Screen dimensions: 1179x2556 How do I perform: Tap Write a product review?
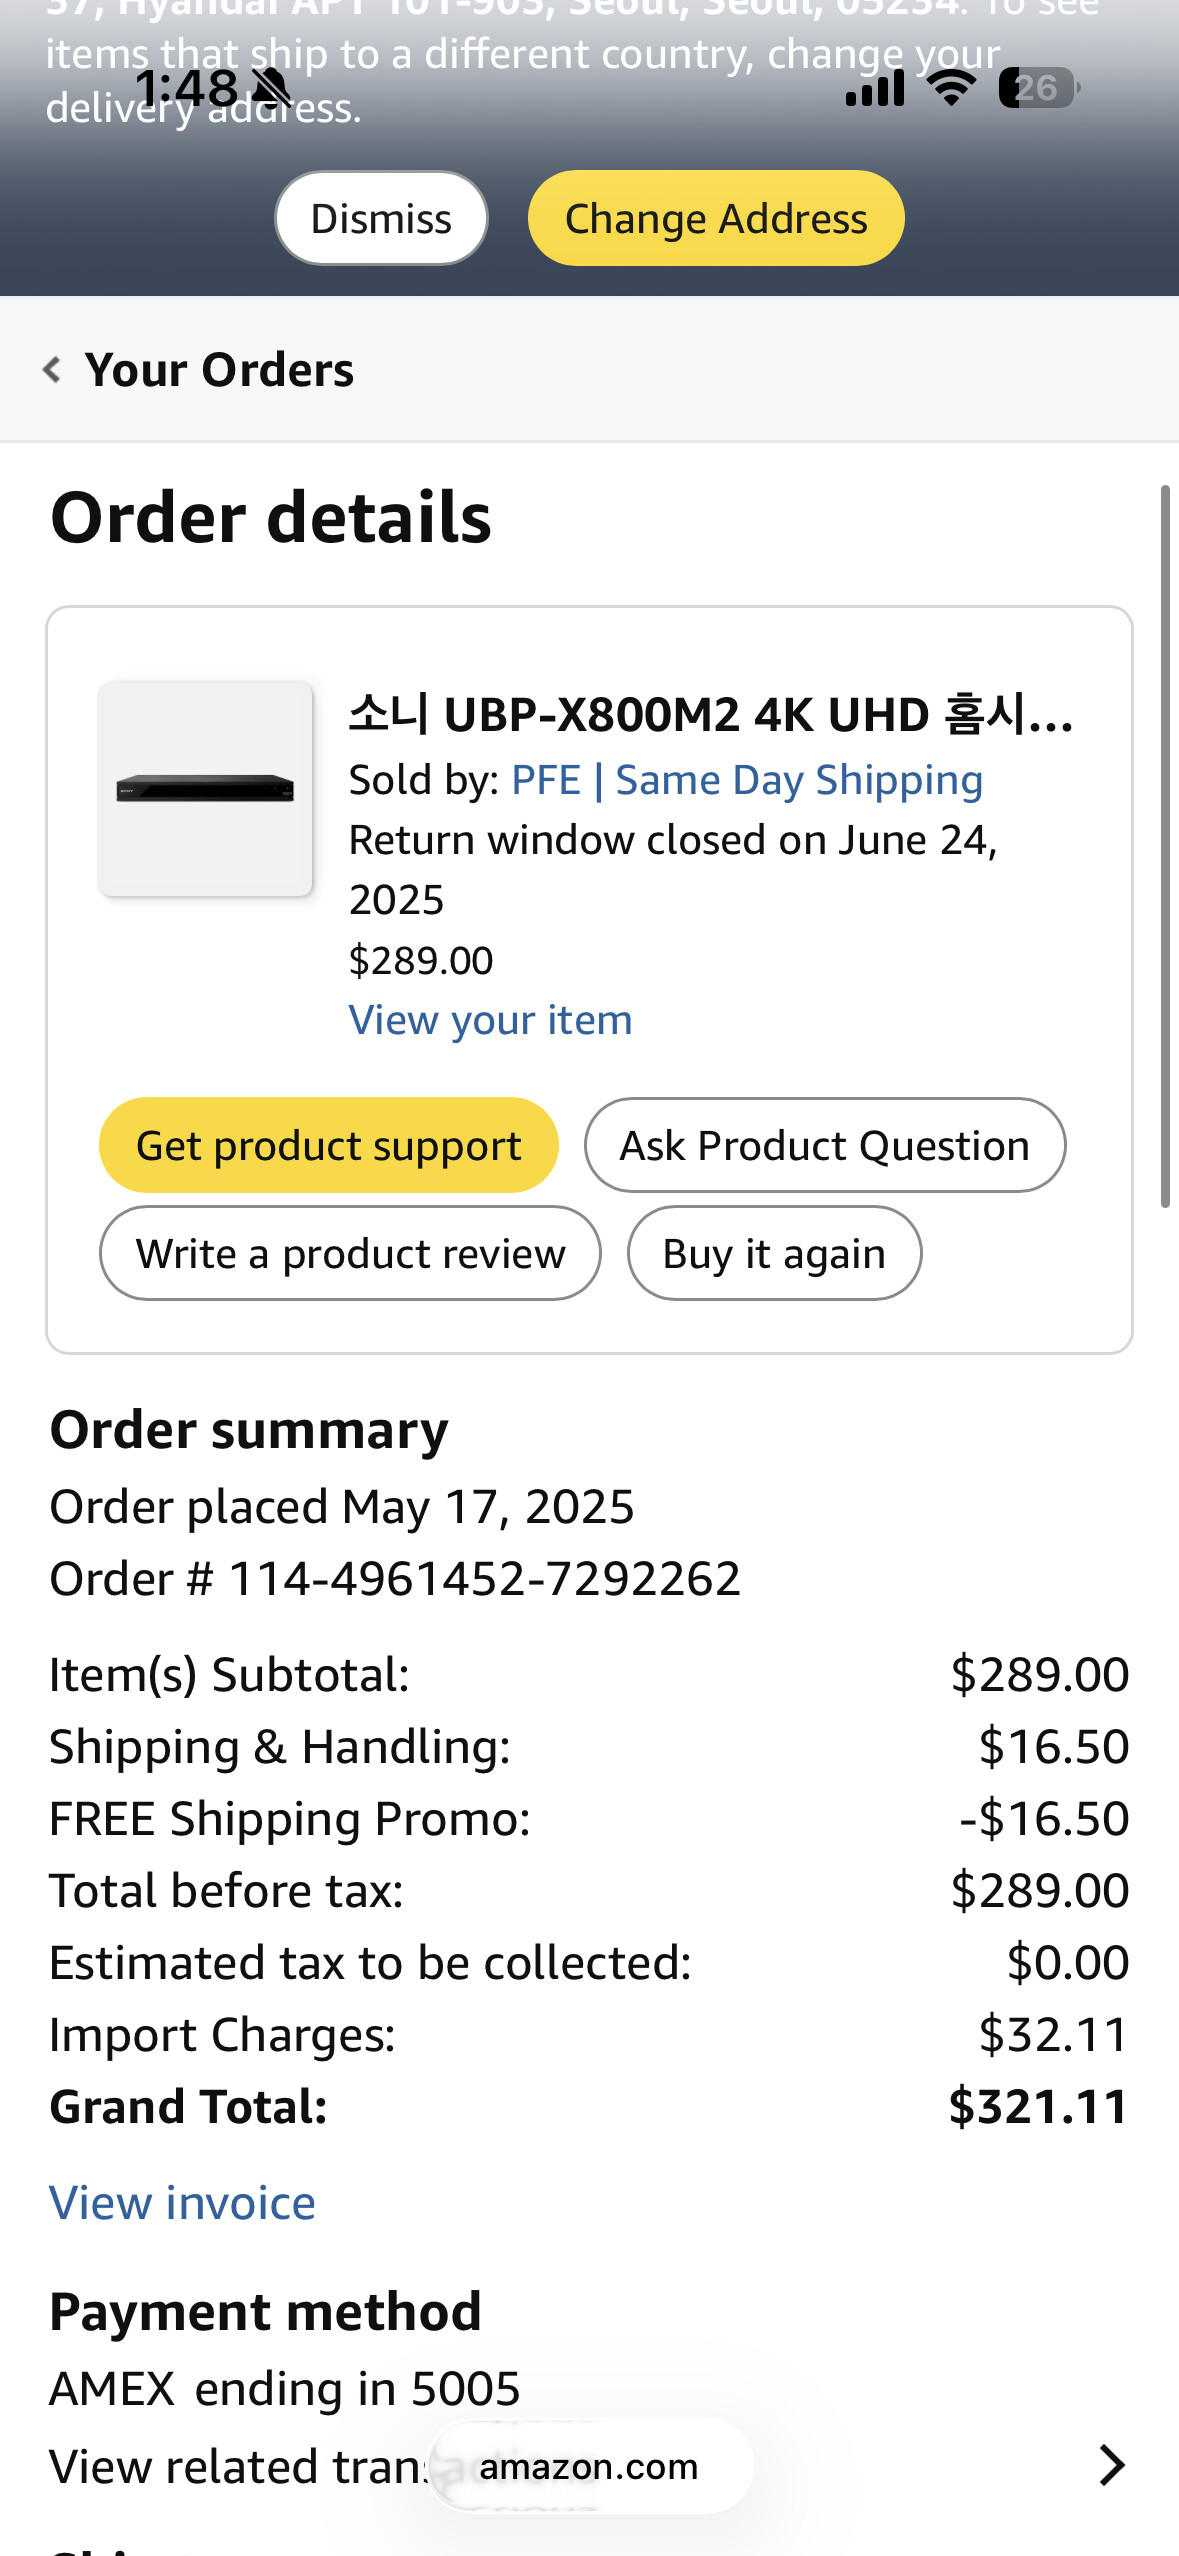350,1253
